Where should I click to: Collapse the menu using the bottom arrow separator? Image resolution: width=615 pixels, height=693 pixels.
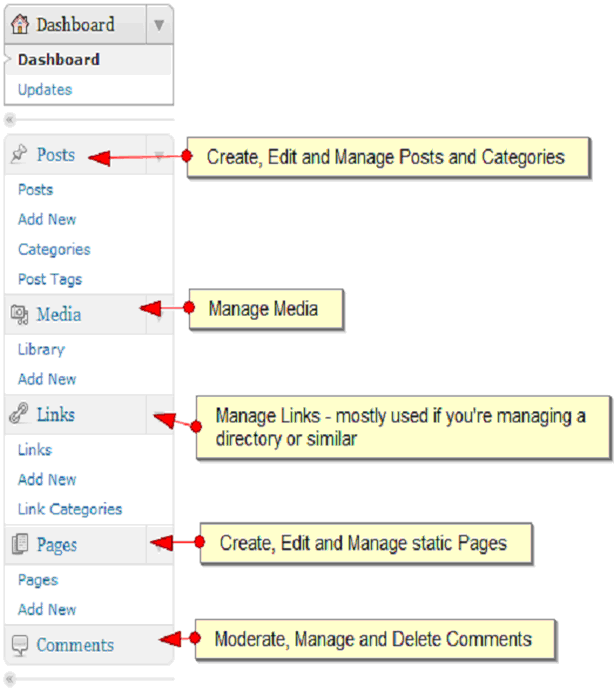10,680
